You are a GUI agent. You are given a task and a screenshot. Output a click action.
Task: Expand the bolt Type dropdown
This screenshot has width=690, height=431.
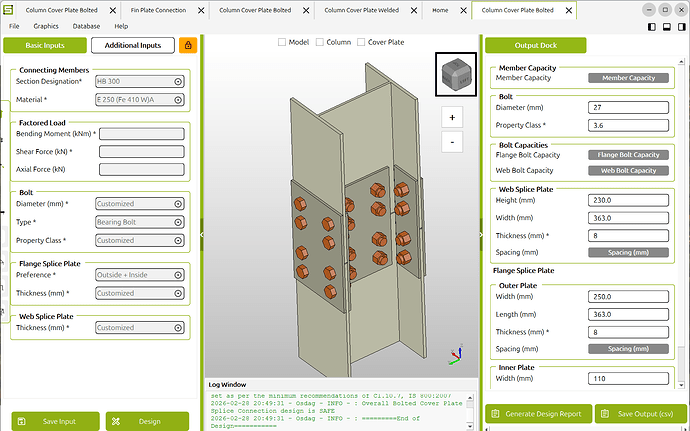tap(140, 222)
